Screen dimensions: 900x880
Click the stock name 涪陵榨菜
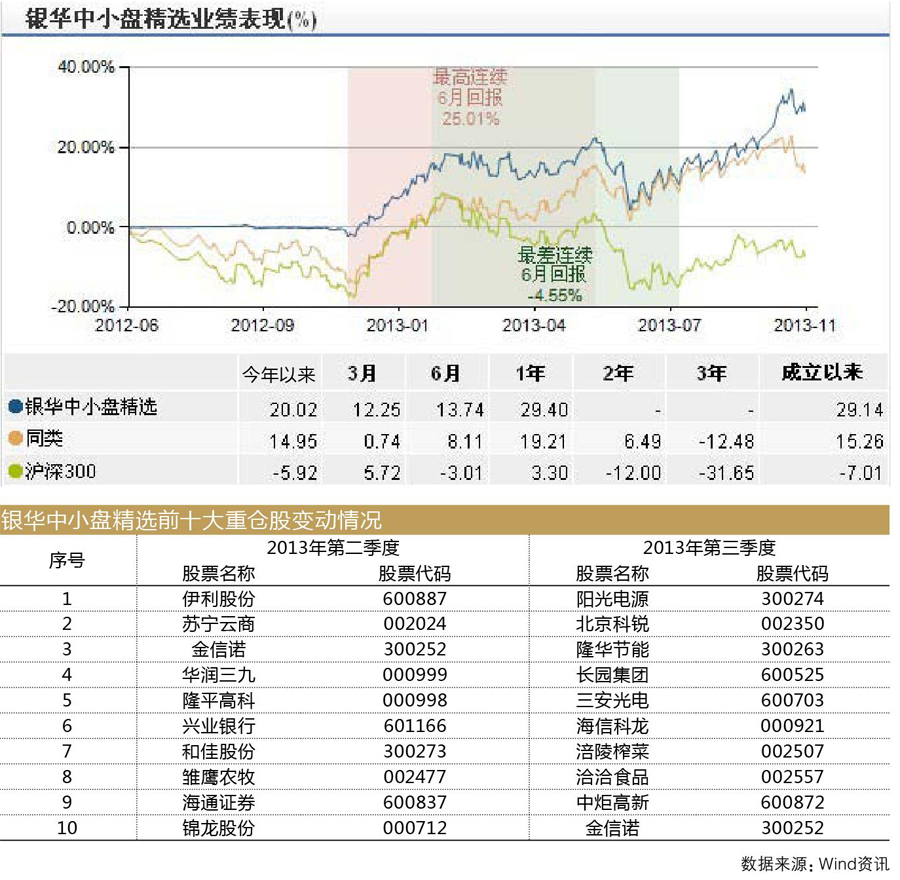(x=612, y=751)
